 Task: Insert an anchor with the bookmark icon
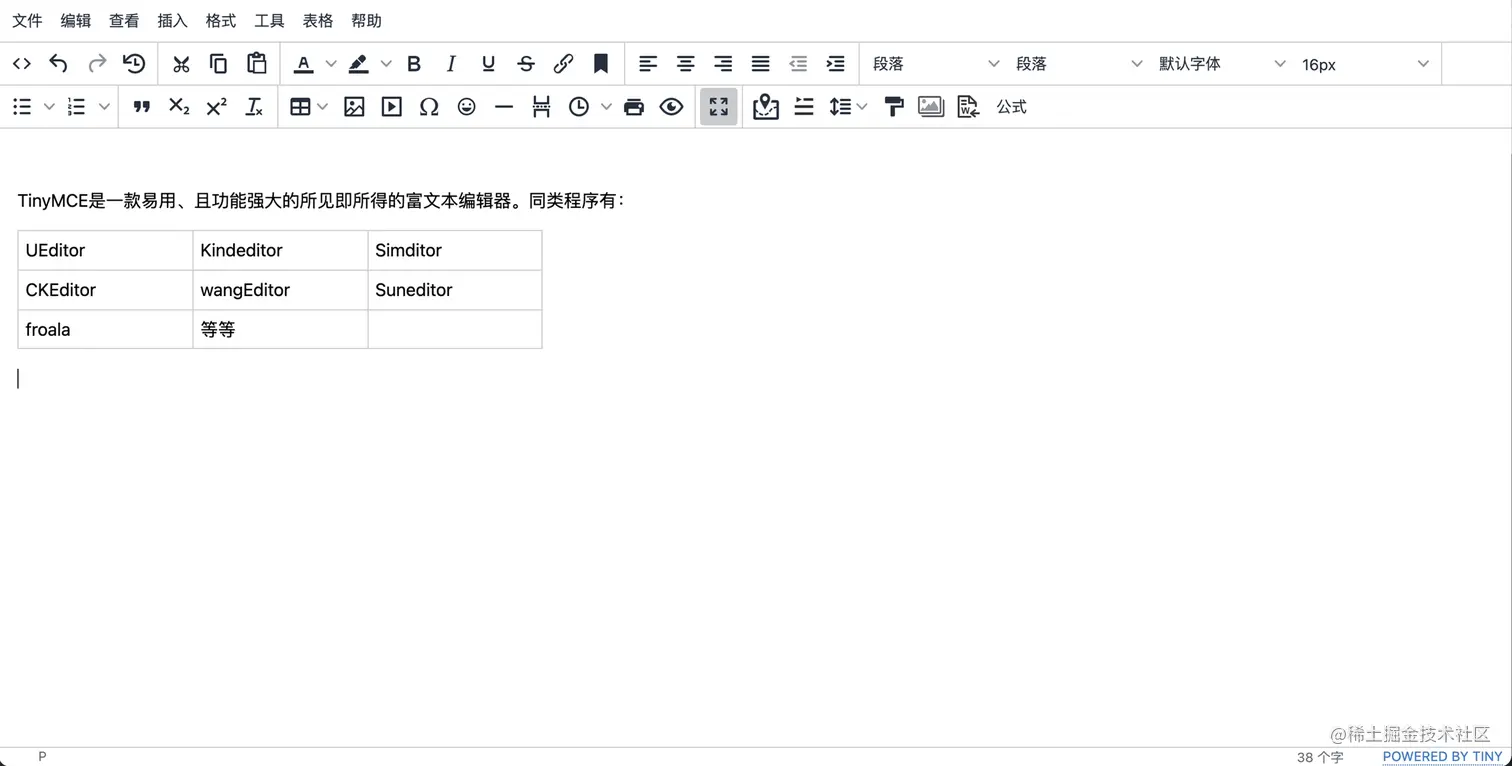[601, 64]
